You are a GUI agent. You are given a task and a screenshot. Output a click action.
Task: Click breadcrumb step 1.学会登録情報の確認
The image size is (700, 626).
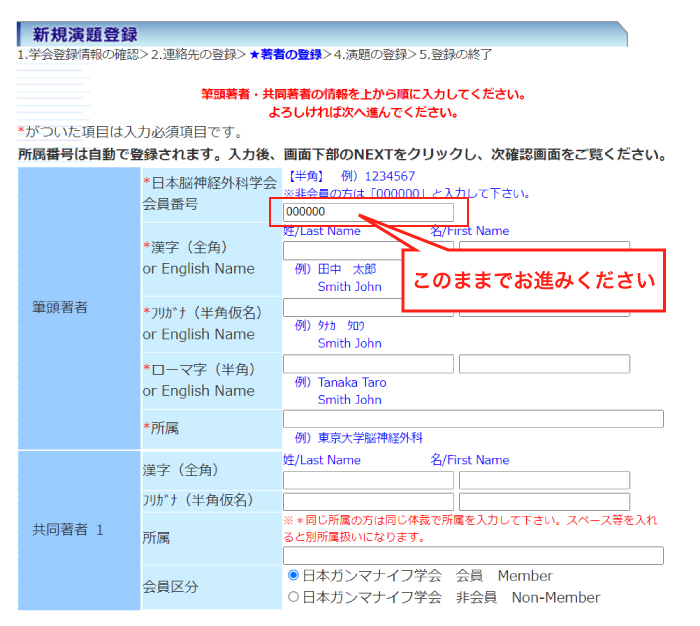[78, 55]
